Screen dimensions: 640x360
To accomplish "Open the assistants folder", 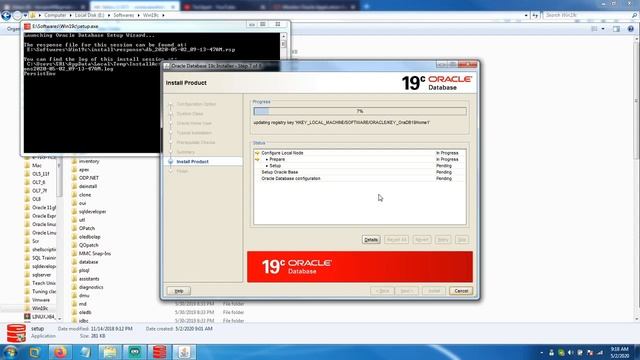I will (89, 279).
